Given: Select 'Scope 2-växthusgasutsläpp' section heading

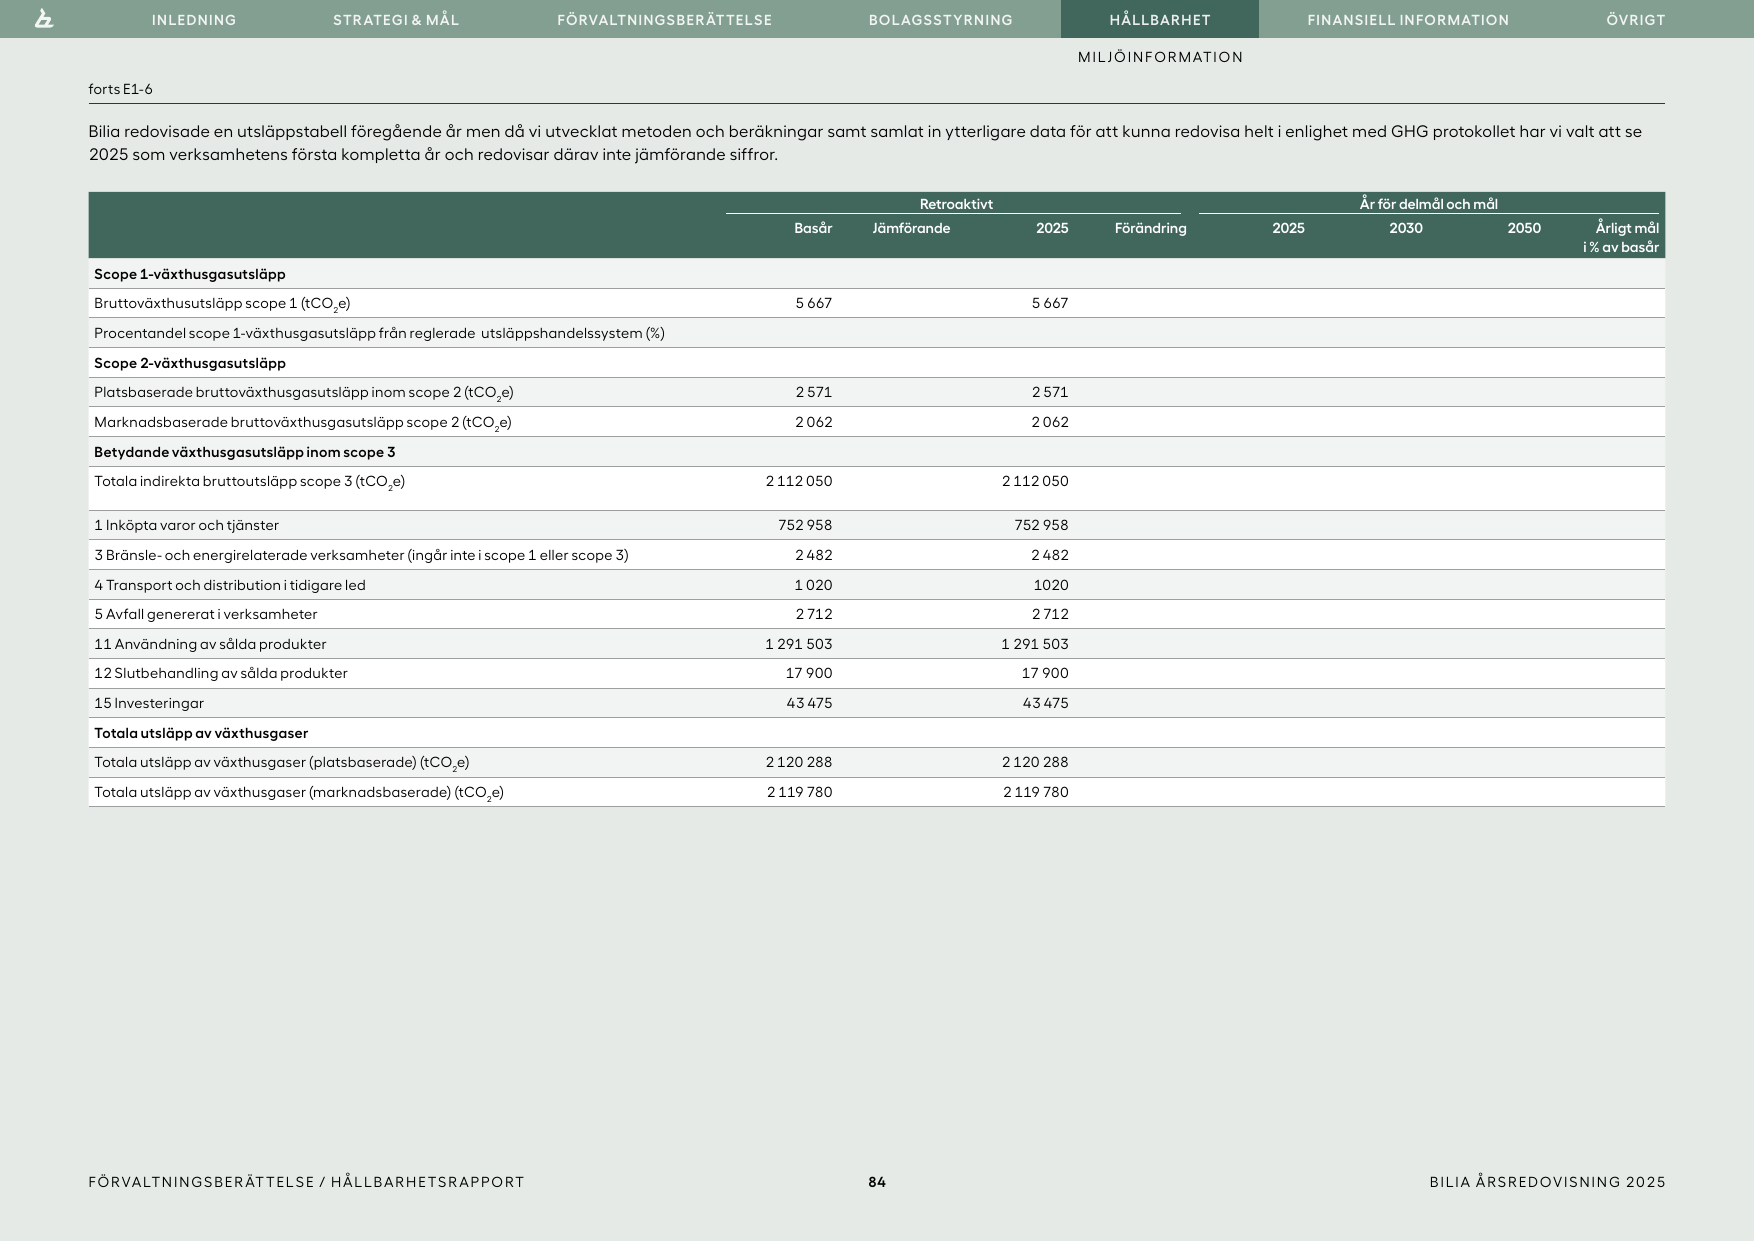Looking at the screenshot, I should pos(190,363).
